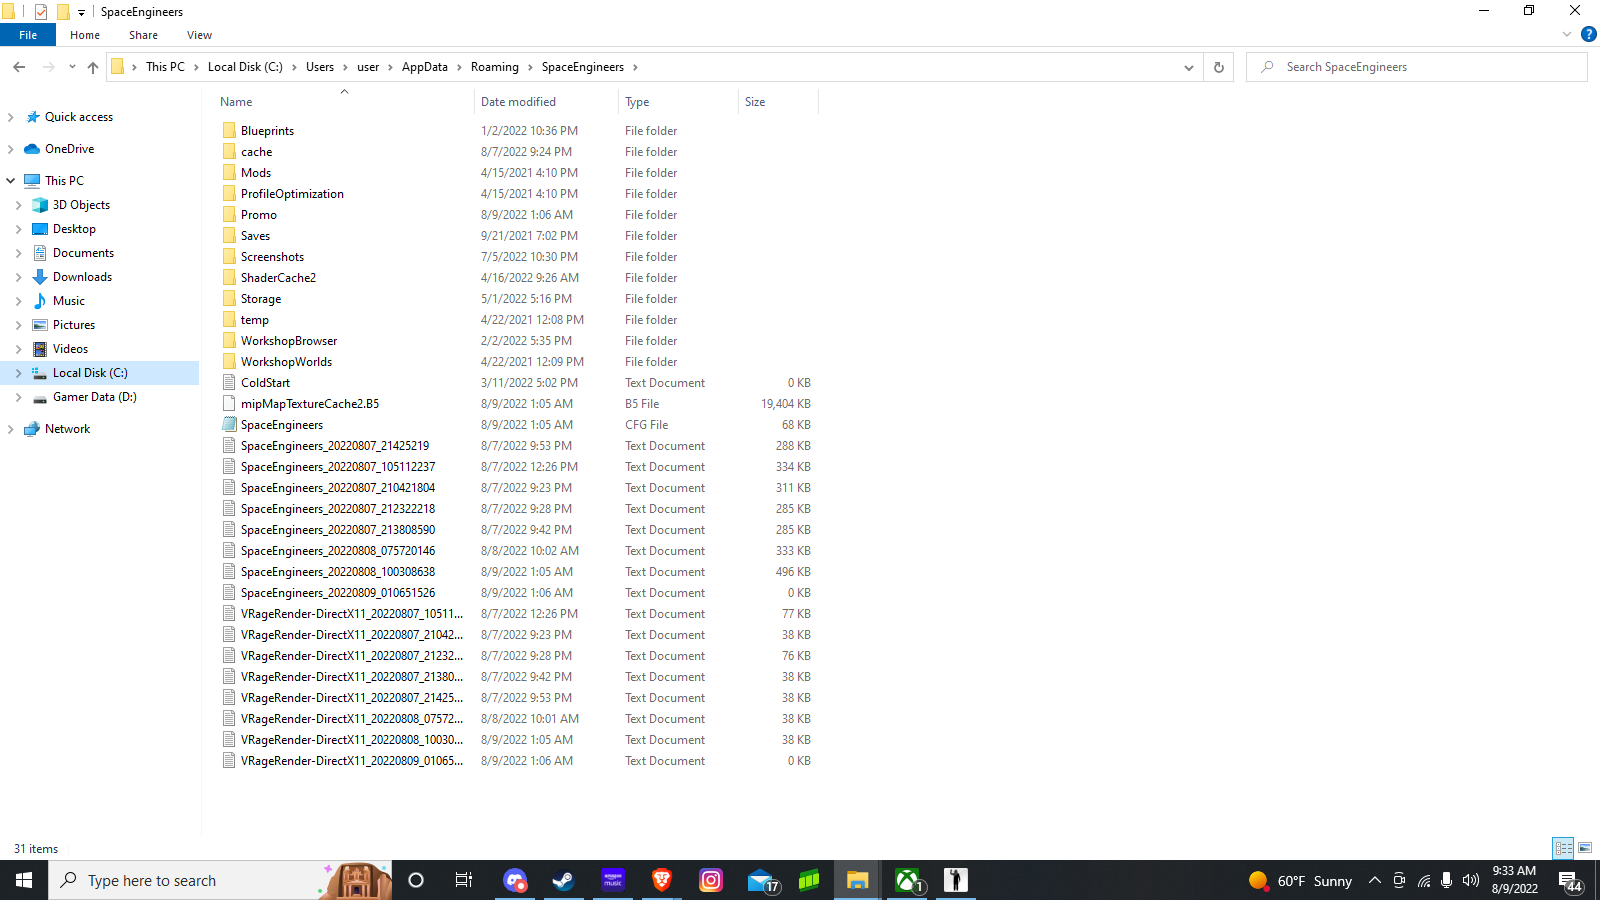Open the address bar history dropdown

point(1188,67)
